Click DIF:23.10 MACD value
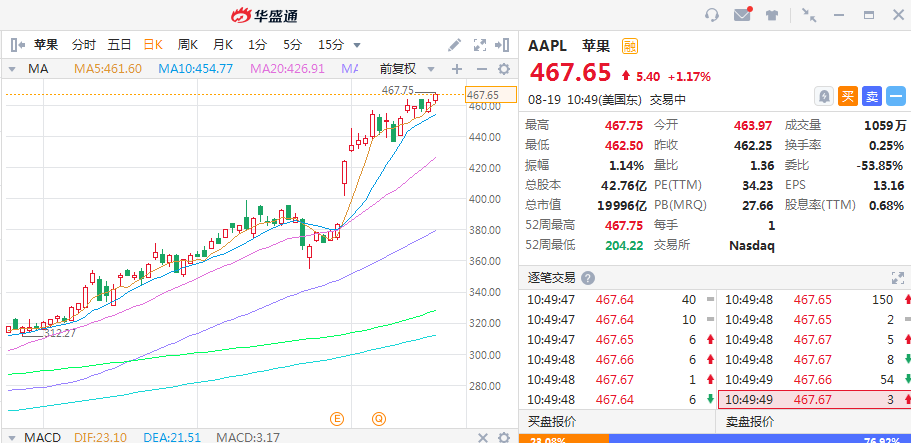This screenshot has height=443, width=911. (100, 437)
